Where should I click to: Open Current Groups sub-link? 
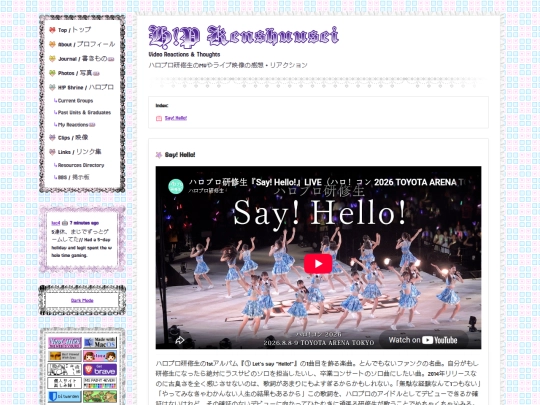point(75,101)
